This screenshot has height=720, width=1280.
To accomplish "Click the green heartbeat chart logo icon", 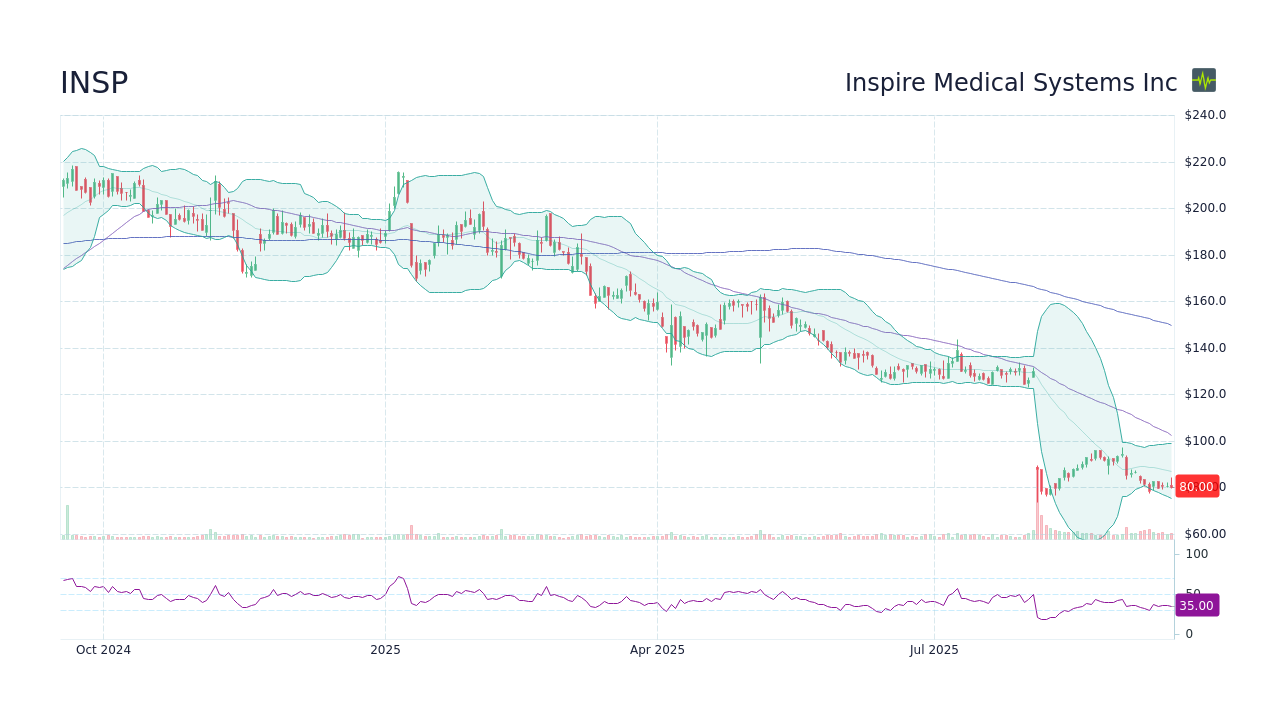I will (1203, 80).
